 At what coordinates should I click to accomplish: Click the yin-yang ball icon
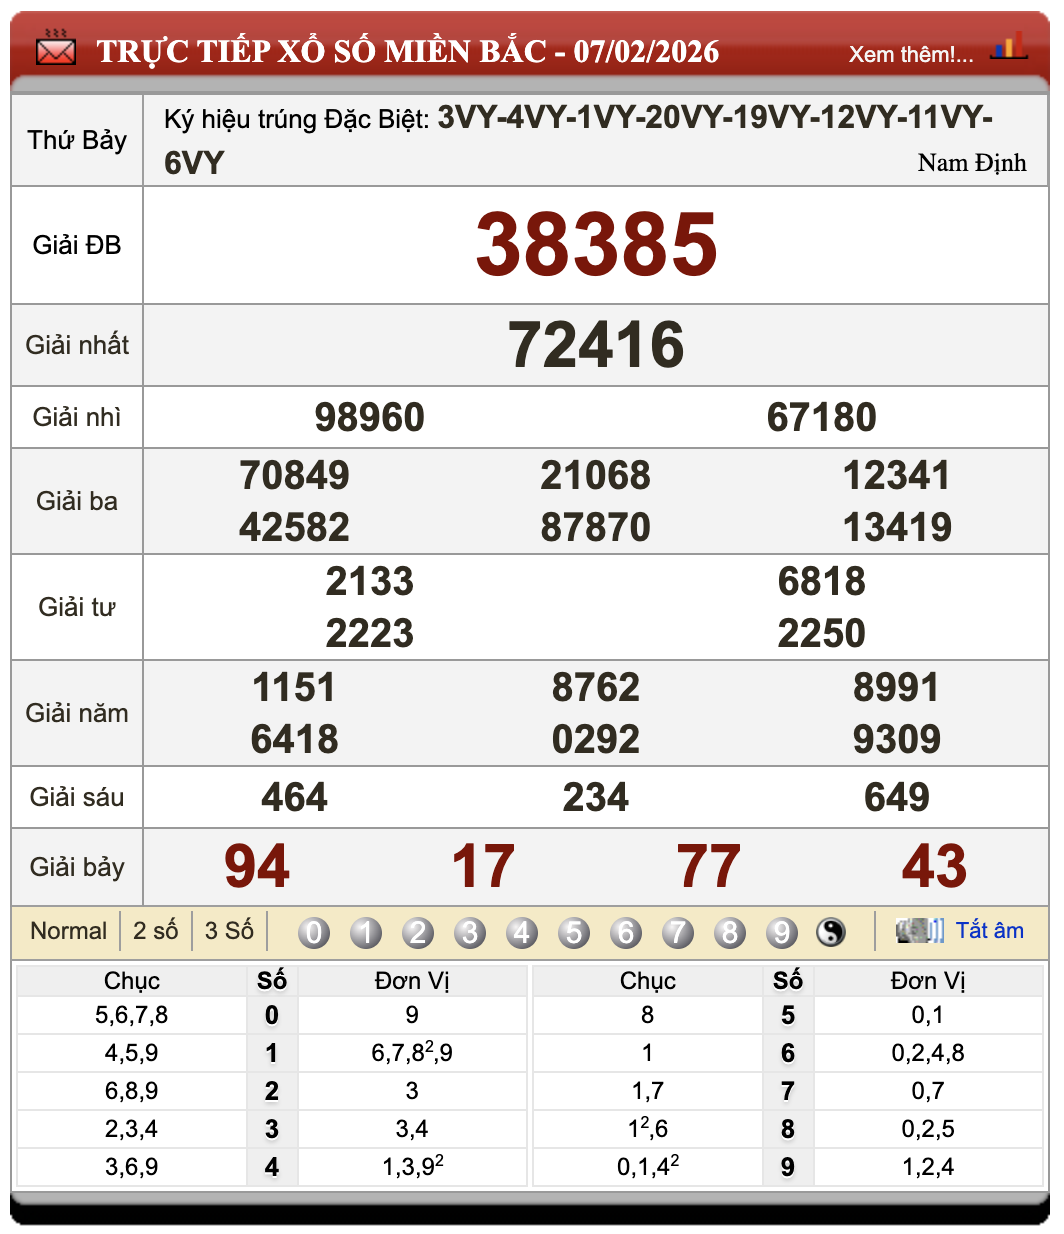coord(829,931)
